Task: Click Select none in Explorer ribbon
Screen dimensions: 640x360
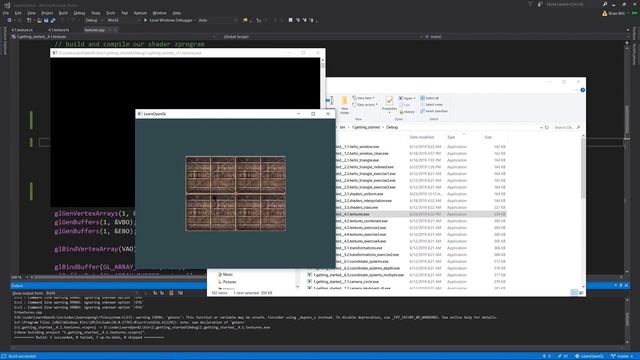Action: (x=431, y=104)
